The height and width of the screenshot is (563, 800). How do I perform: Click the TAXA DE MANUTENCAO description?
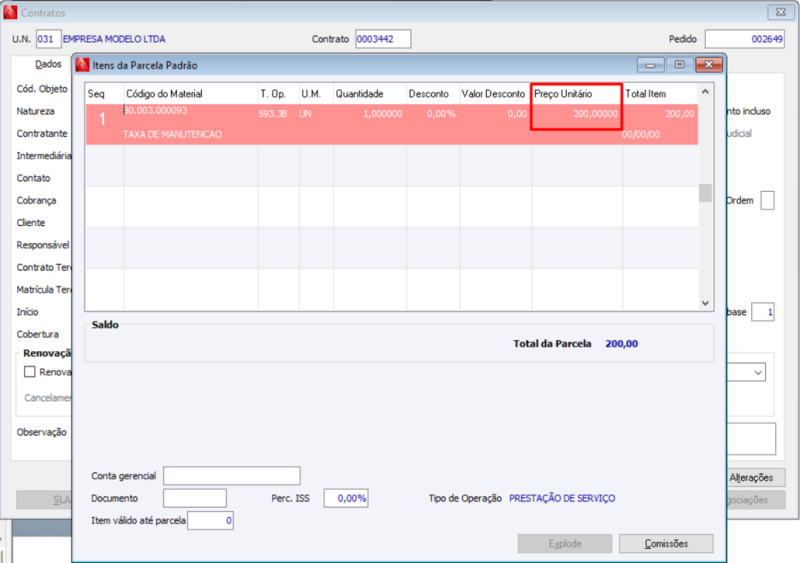pyautogui.click(x=172, y=134)
